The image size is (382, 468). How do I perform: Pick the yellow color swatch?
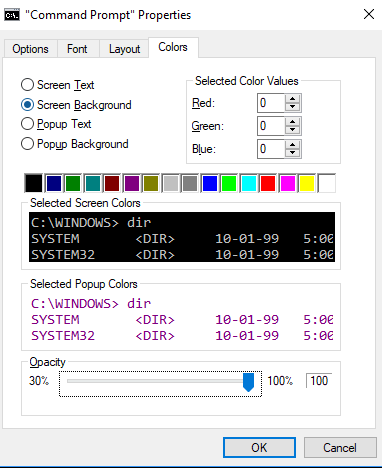(x=307, y=183)
